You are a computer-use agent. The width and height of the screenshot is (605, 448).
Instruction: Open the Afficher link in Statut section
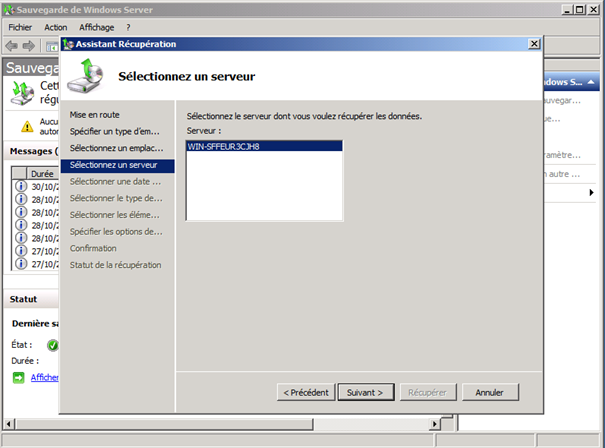(44, 377)
